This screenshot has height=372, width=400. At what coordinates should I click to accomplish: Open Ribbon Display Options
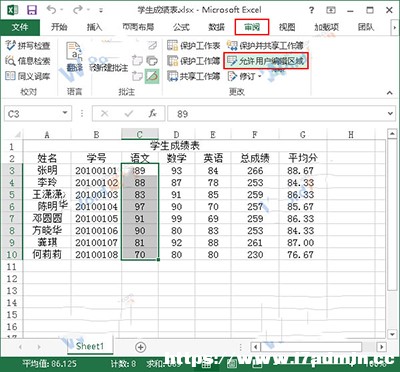click(331, 10)
